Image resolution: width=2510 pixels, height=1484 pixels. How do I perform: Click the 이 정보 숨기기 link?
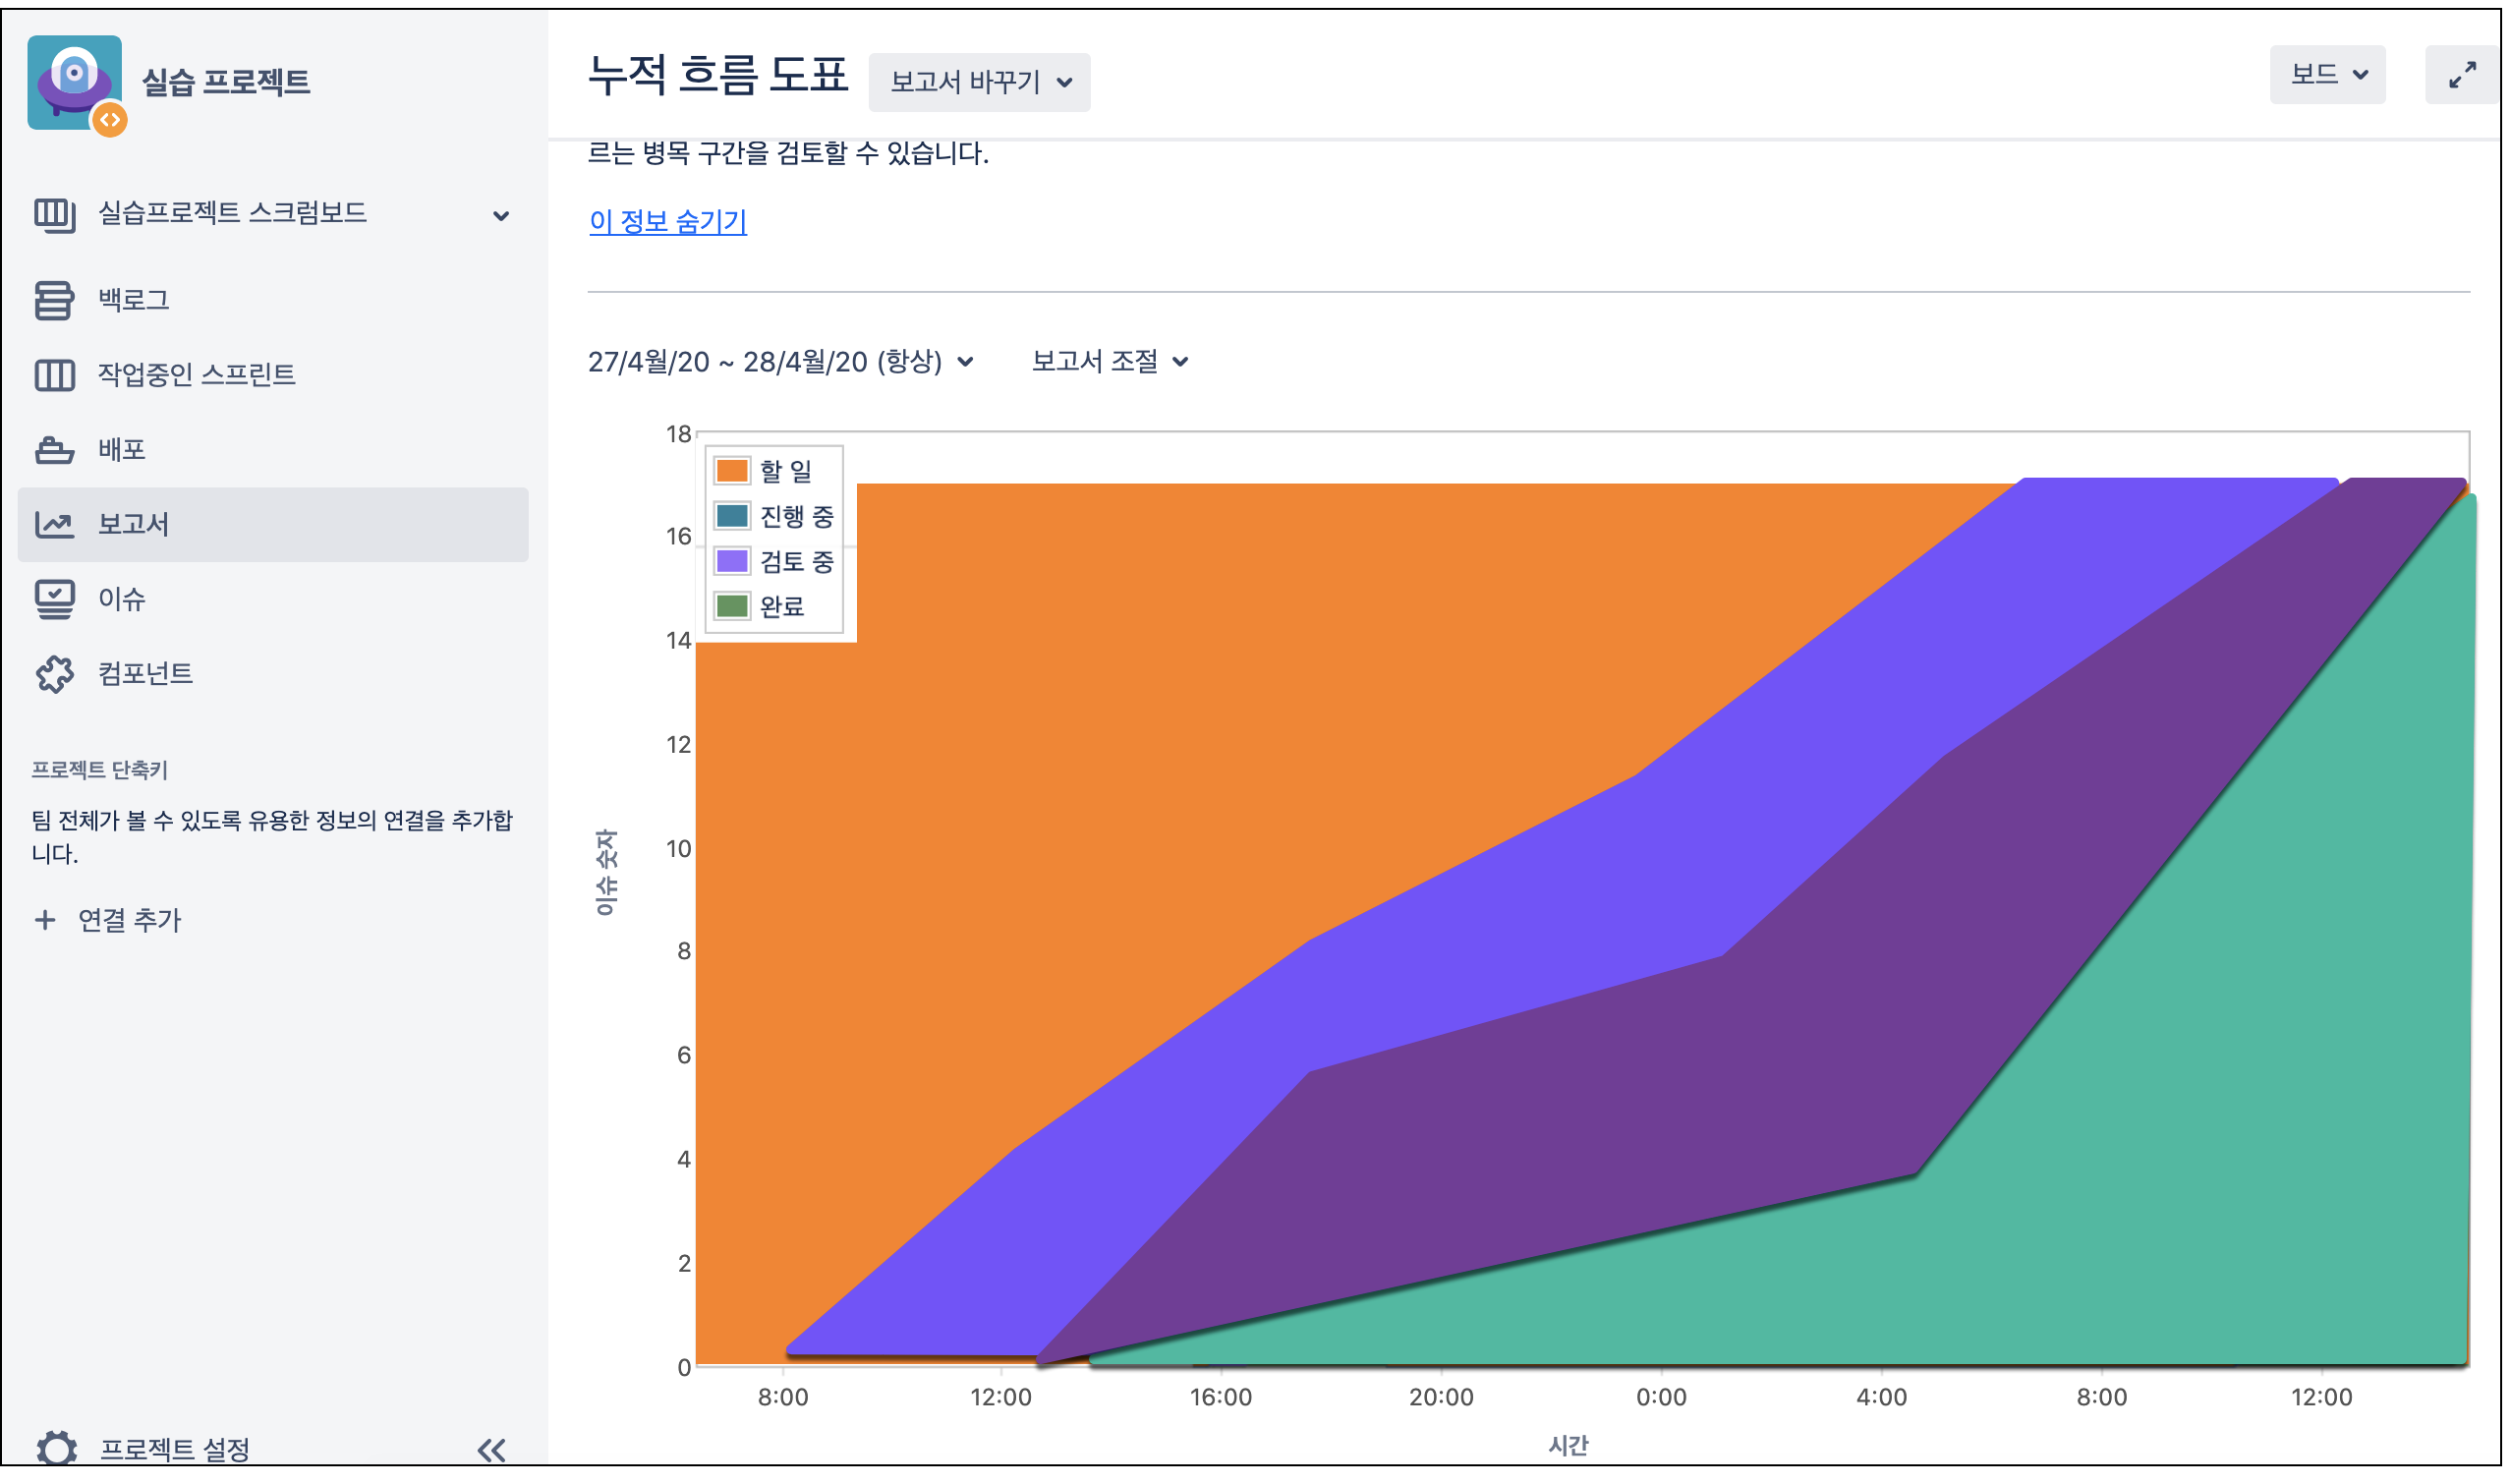(x=668, y=221)
